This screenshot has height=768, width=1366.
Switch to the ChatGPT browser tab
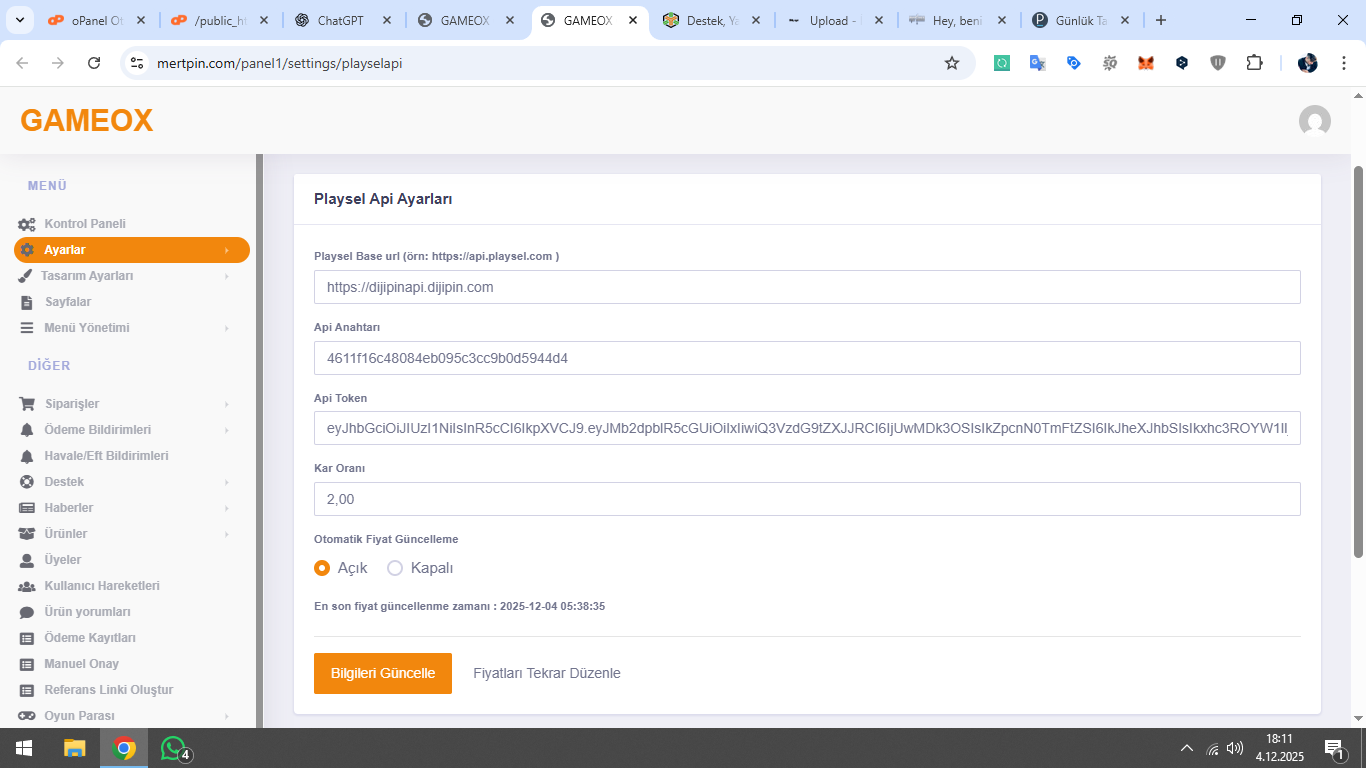(x=343, y=20)
